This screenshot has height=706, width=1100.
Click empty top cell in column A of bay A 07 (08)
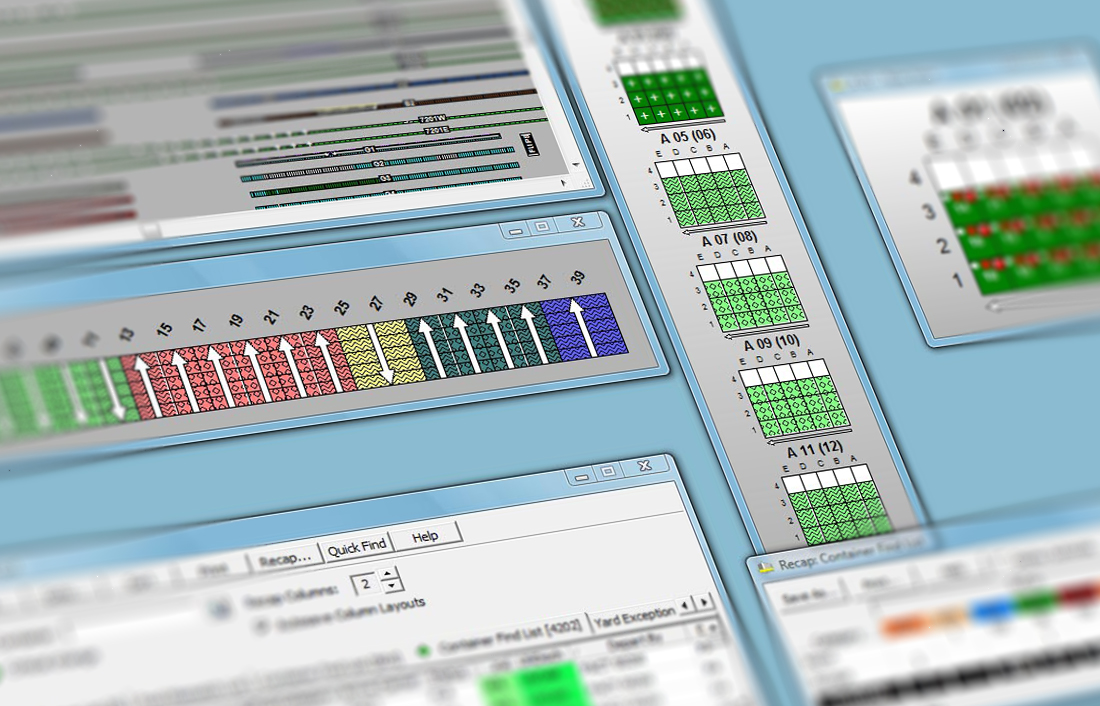tap(774, 265)
